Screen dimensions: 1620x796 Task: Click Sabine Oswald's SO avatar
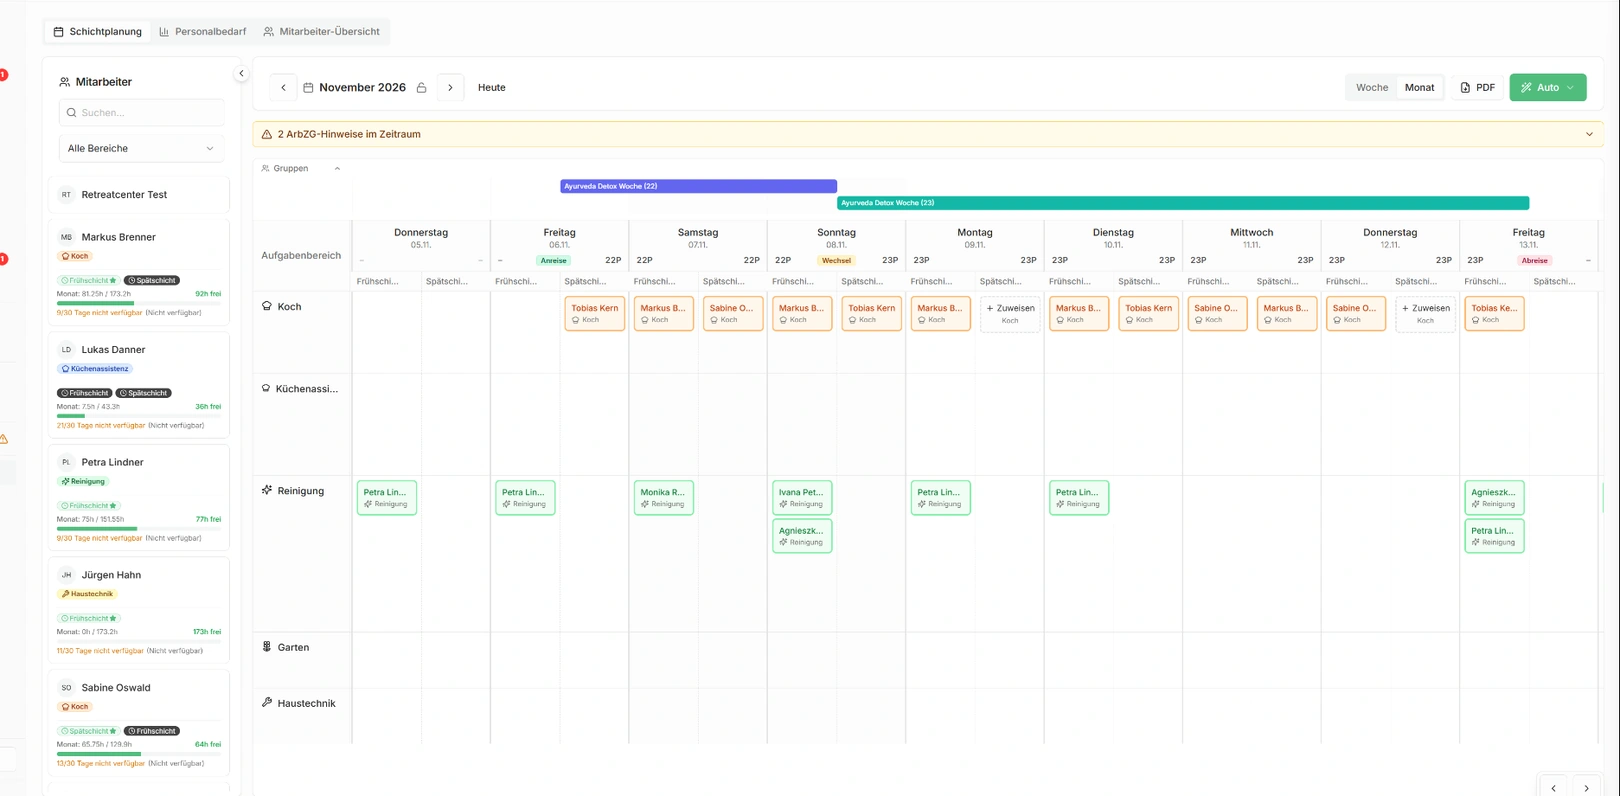66,688
